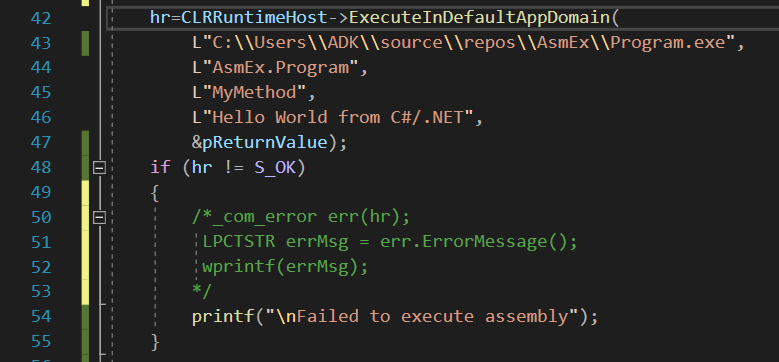Screen dimensions: 779x362
Task: Click the CLRRuntimeHost identifier
Action: click(x=254, y=18)
